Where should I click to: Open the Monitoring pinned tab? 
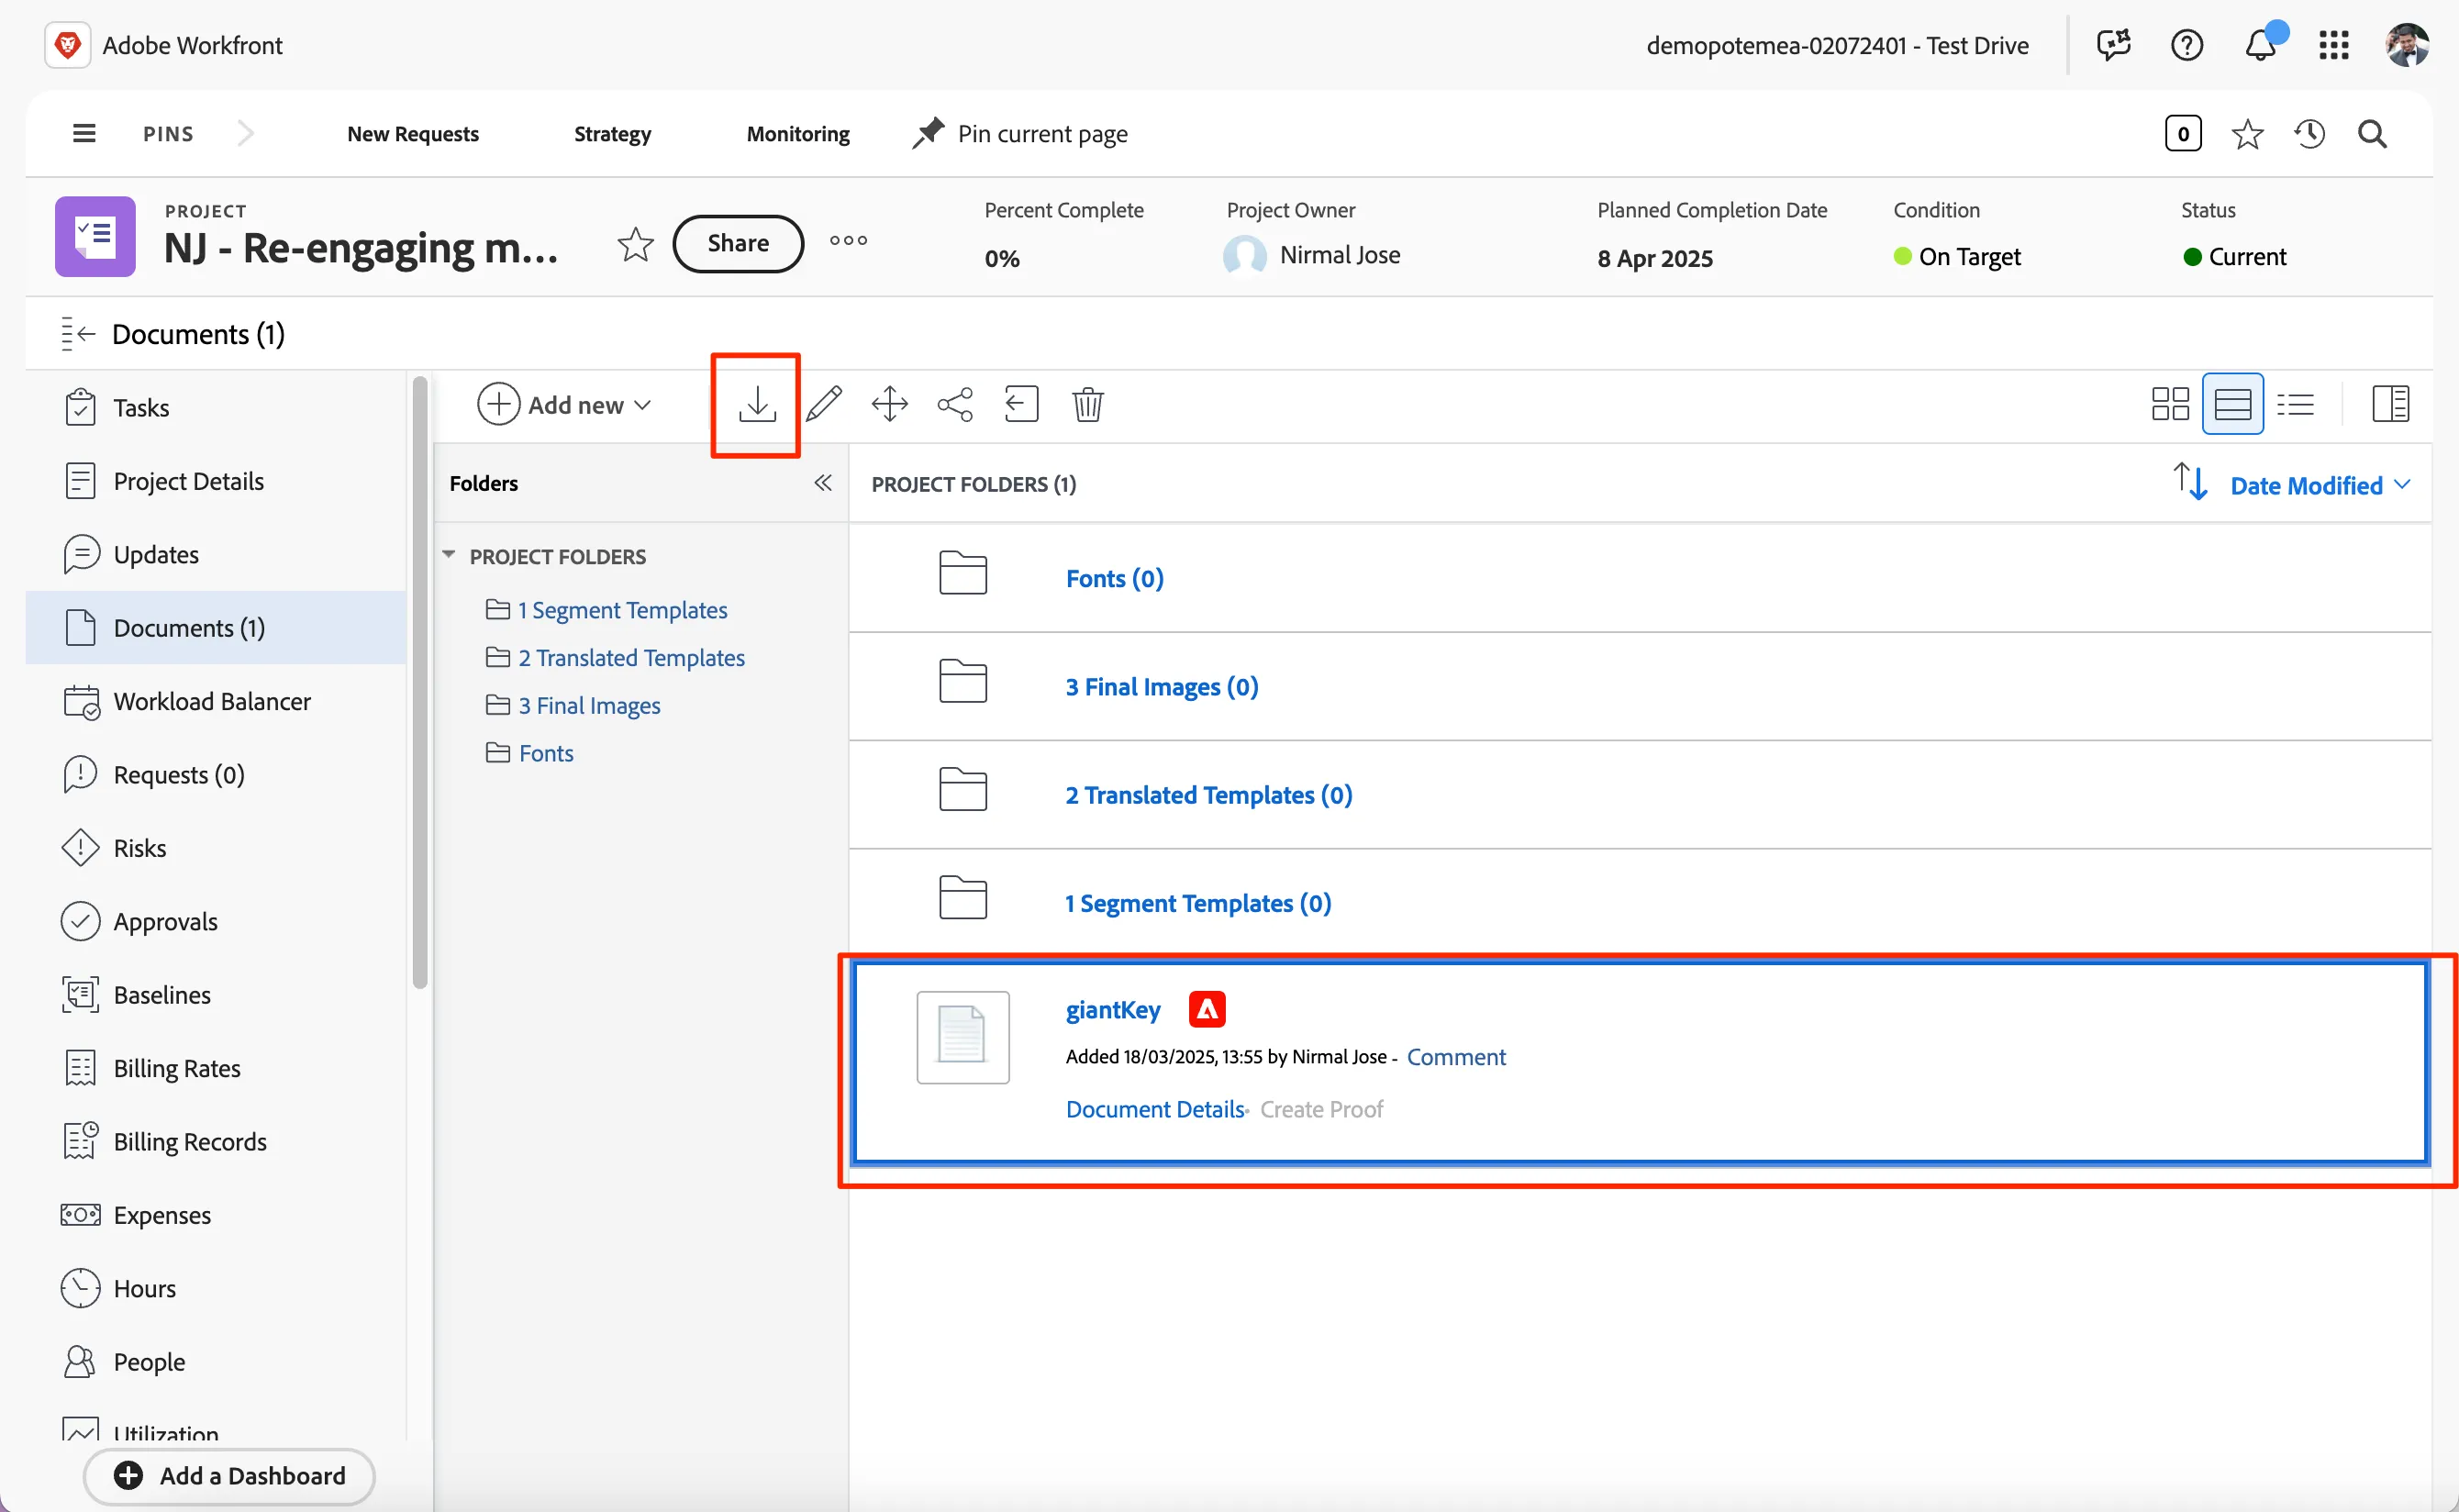[798, 133]
